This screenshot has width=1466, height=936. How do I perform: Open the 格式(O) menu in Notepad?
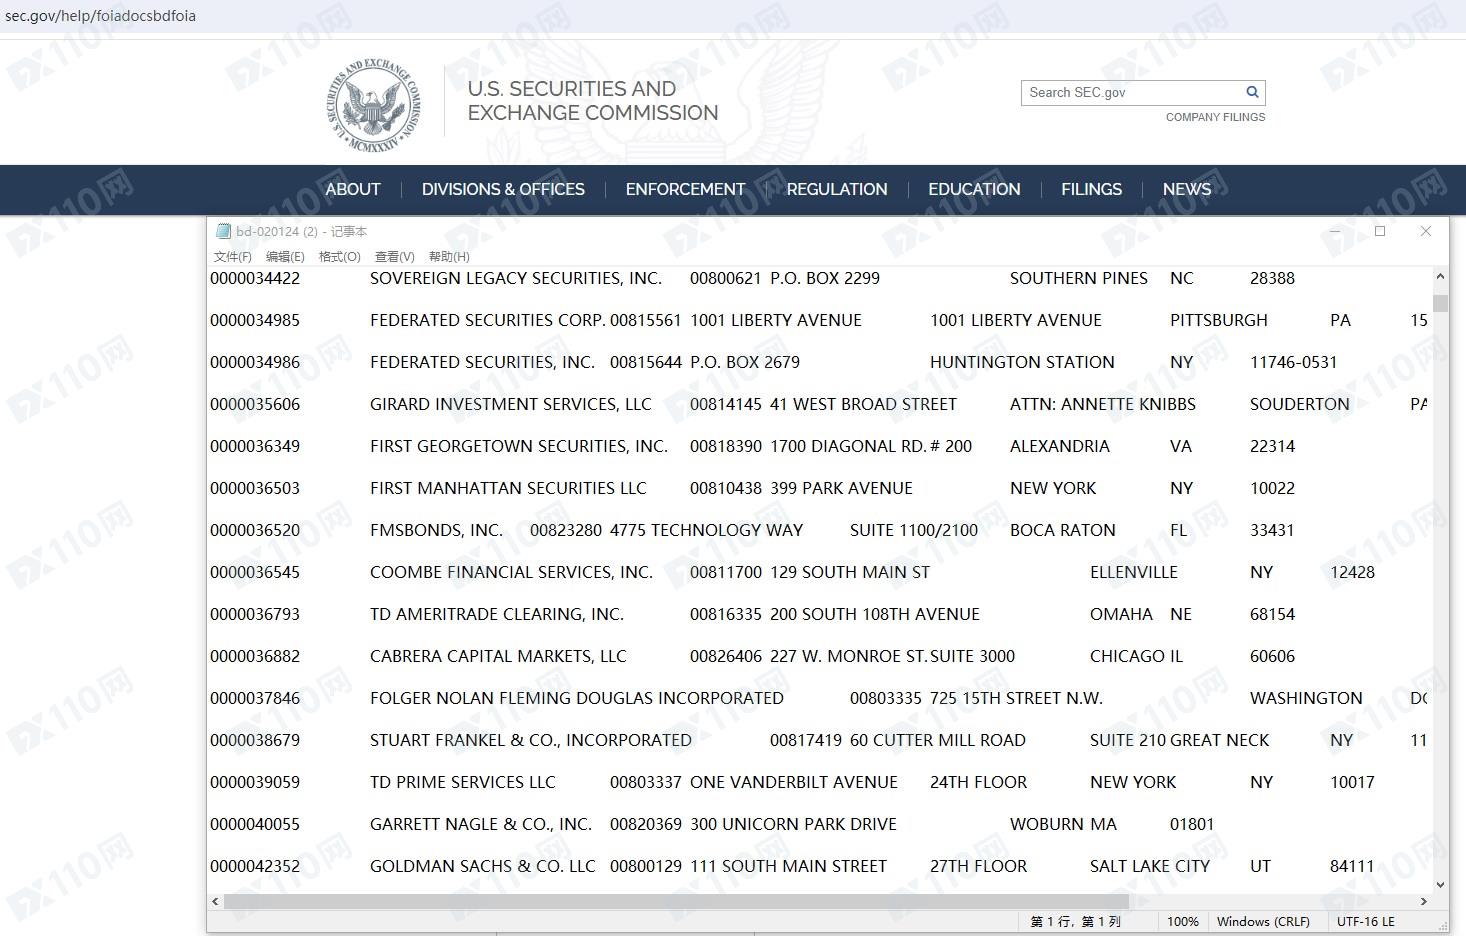[340, 257]
